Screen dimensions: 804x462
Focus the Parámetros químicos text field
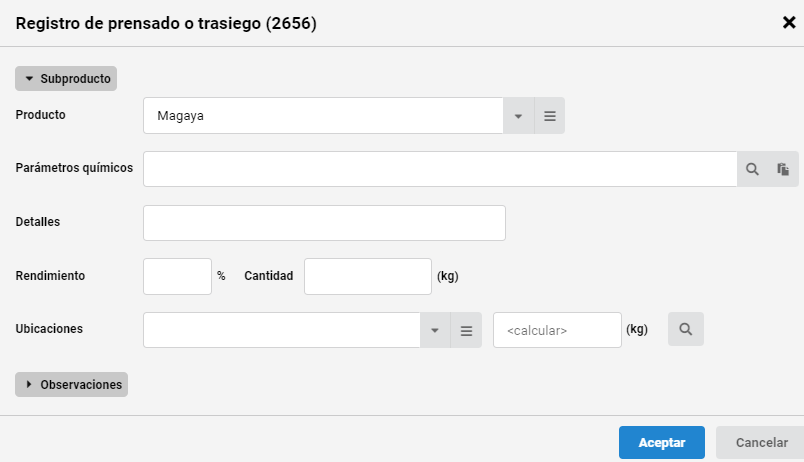click(x=440, y=169)
